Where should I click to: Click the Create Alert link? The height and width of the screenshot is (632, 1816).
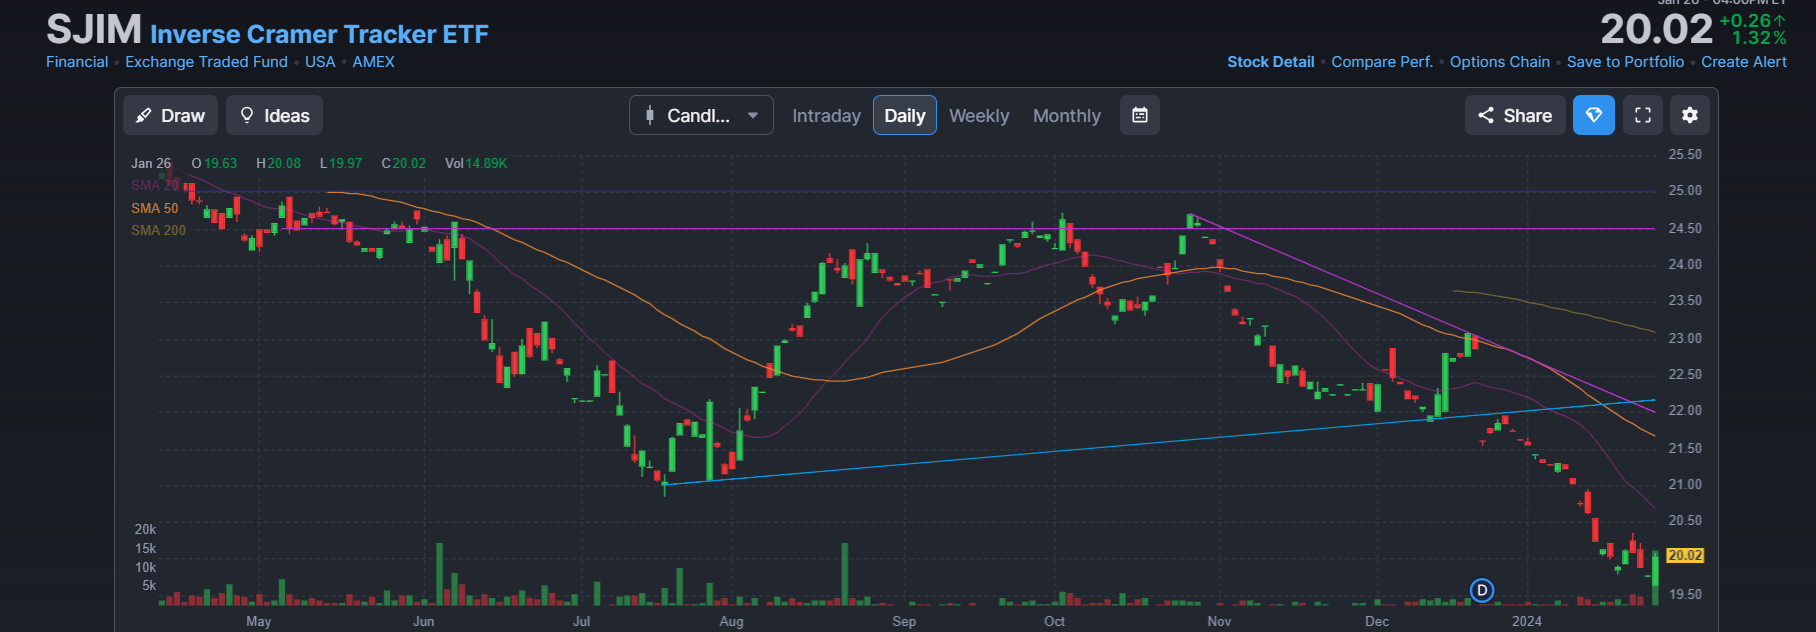1744,62
